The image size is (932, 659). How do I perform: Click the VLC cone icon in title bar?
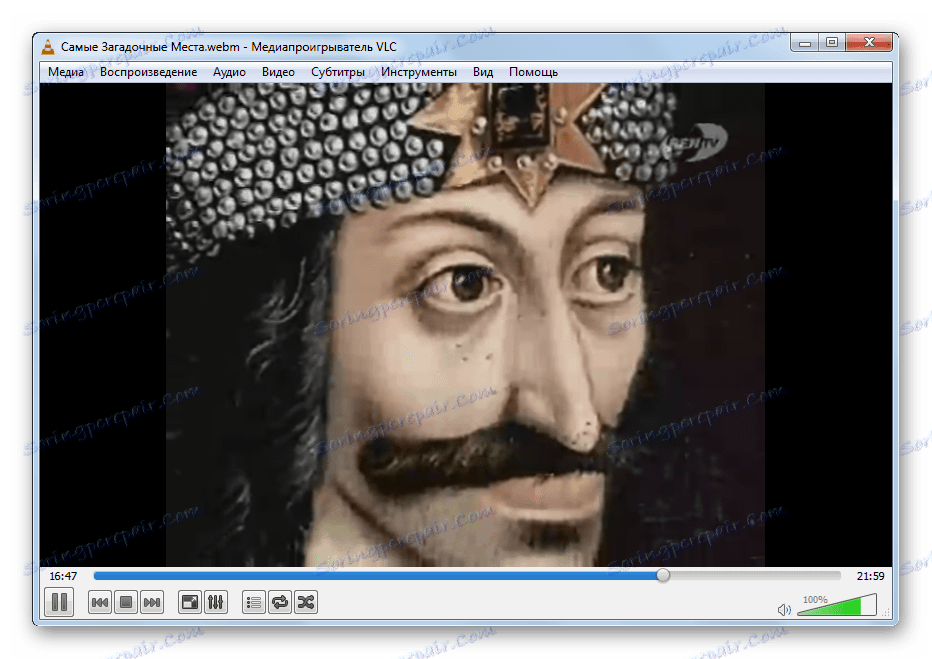pyautogui.click(x=48, y=47)
